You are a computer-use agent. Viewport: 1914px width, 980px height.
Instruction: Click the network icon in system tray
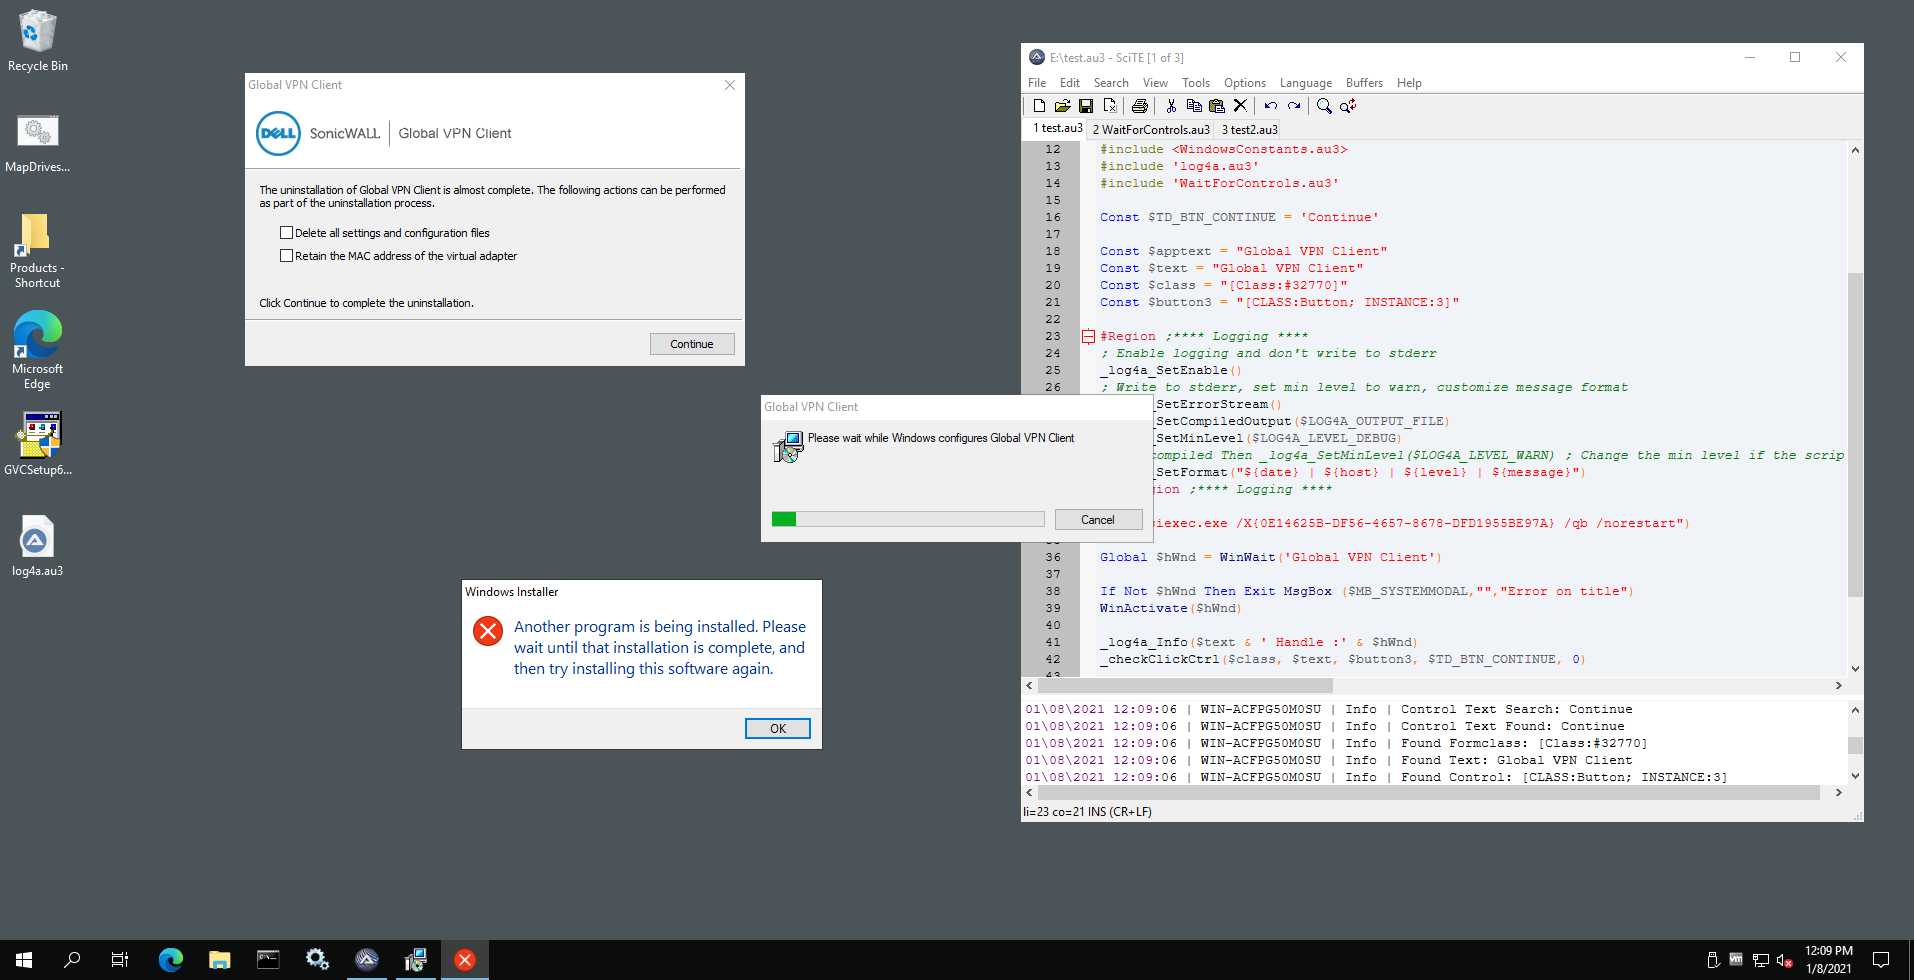pyautogui.click(x=1760, y=960)
